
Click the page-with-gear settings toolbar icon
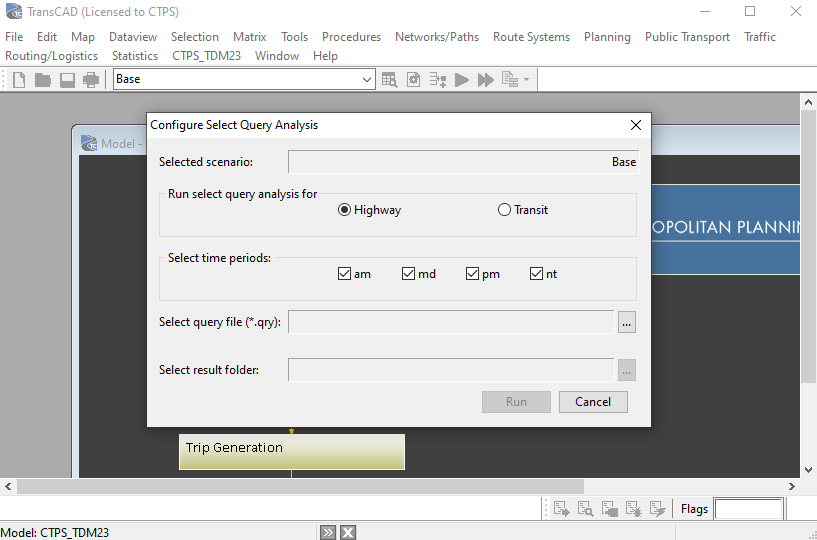coord(413,80)
